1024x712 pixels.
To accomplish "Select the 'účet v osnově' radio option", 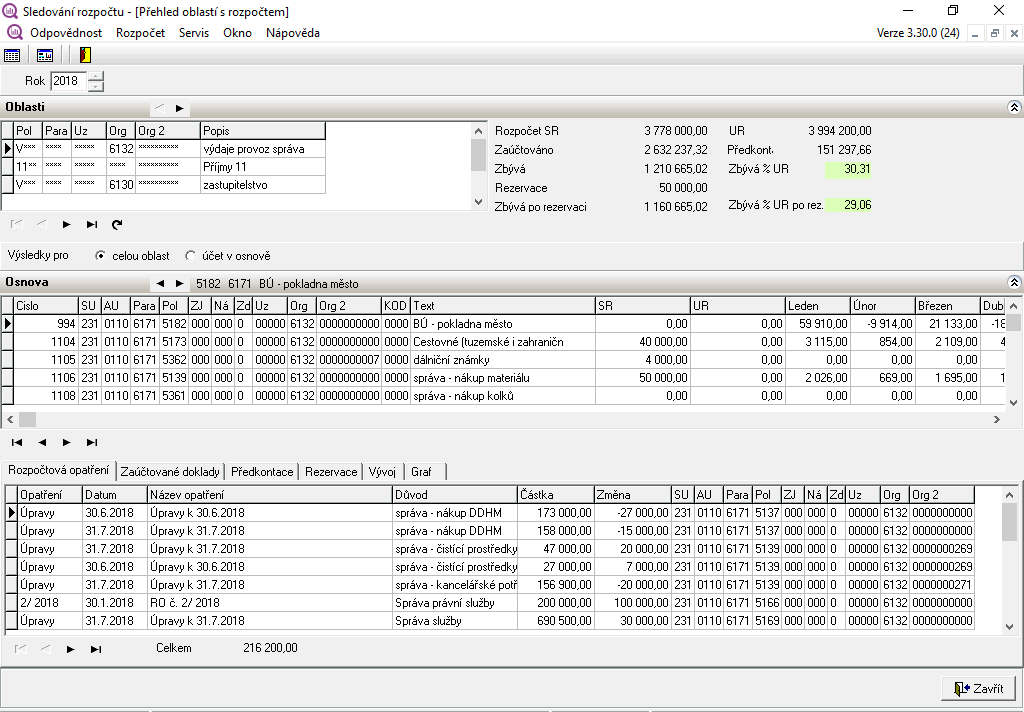I will click(x=191, y=256).
